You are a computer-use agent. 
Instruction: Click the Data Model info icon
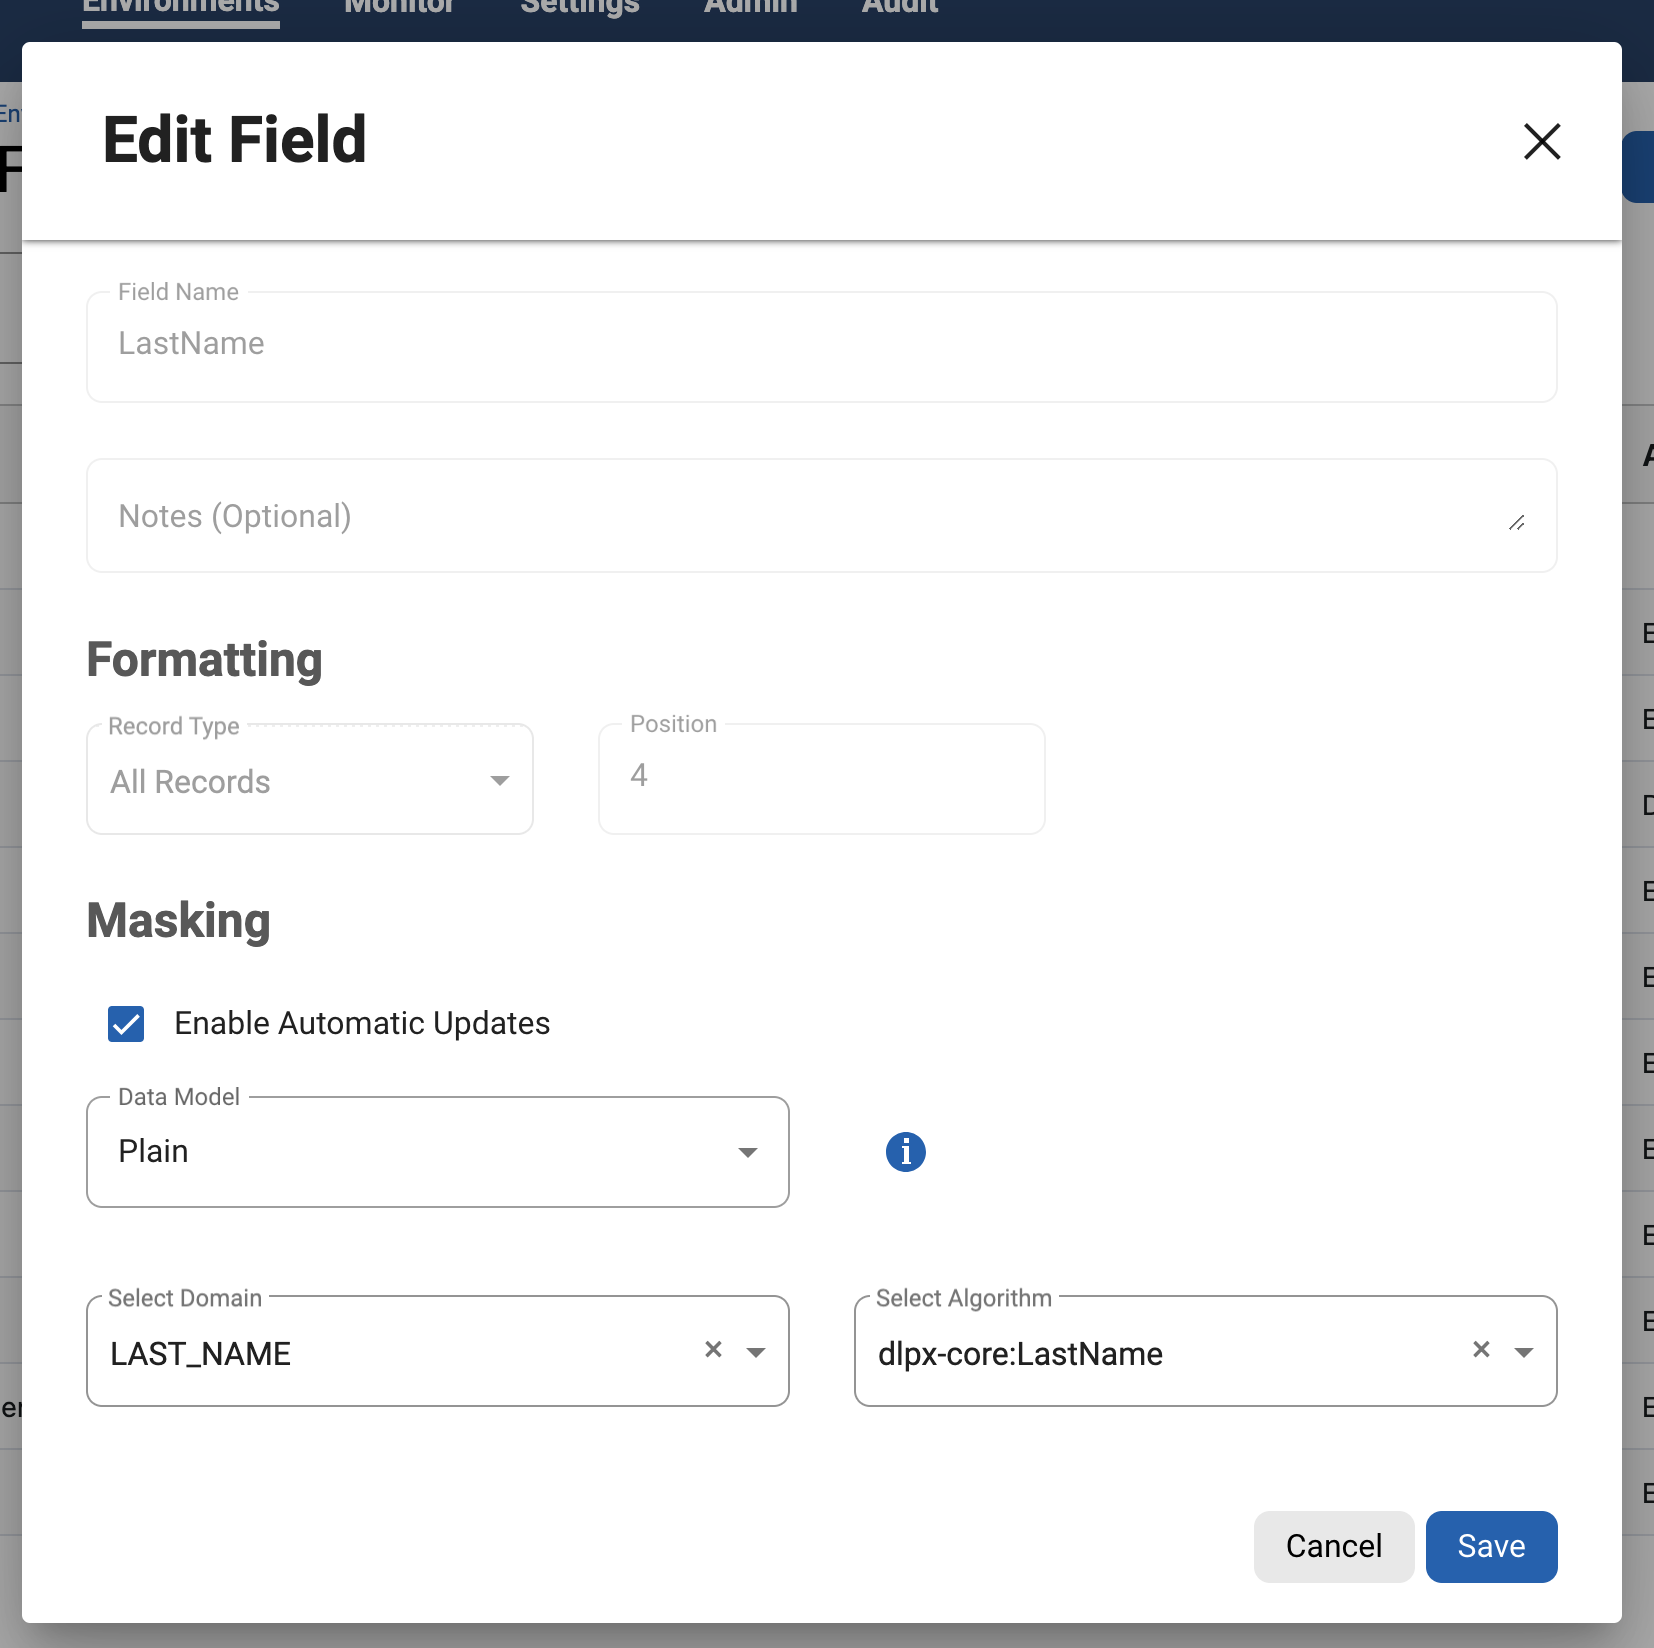pos(905,1152)
